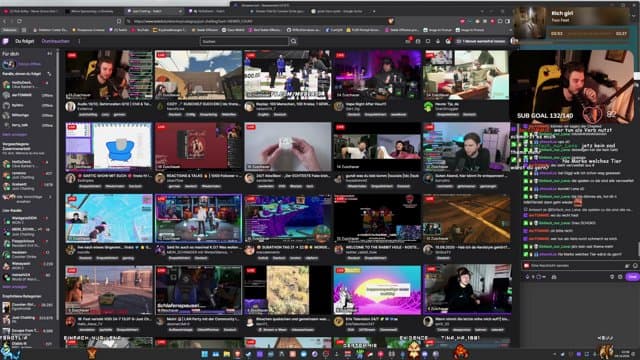The height and width of the screenshot is (360, 640).
Task: Click the purple Chat send button
Action: [632, 276]
